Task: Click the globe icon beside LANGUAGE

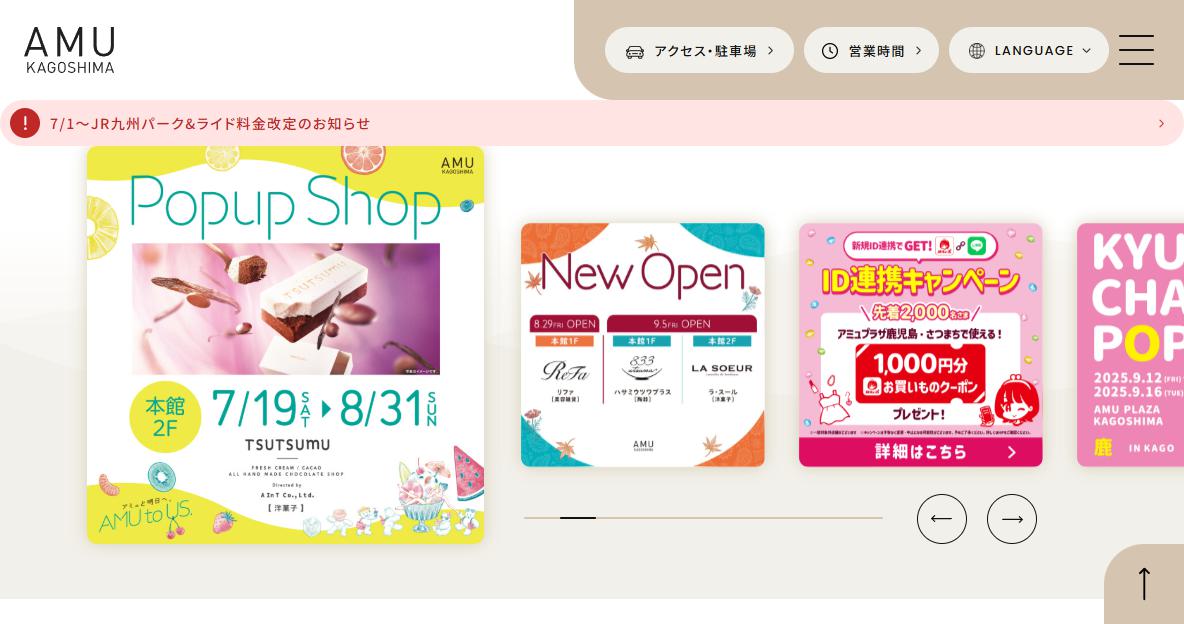Action: [976, 51]
